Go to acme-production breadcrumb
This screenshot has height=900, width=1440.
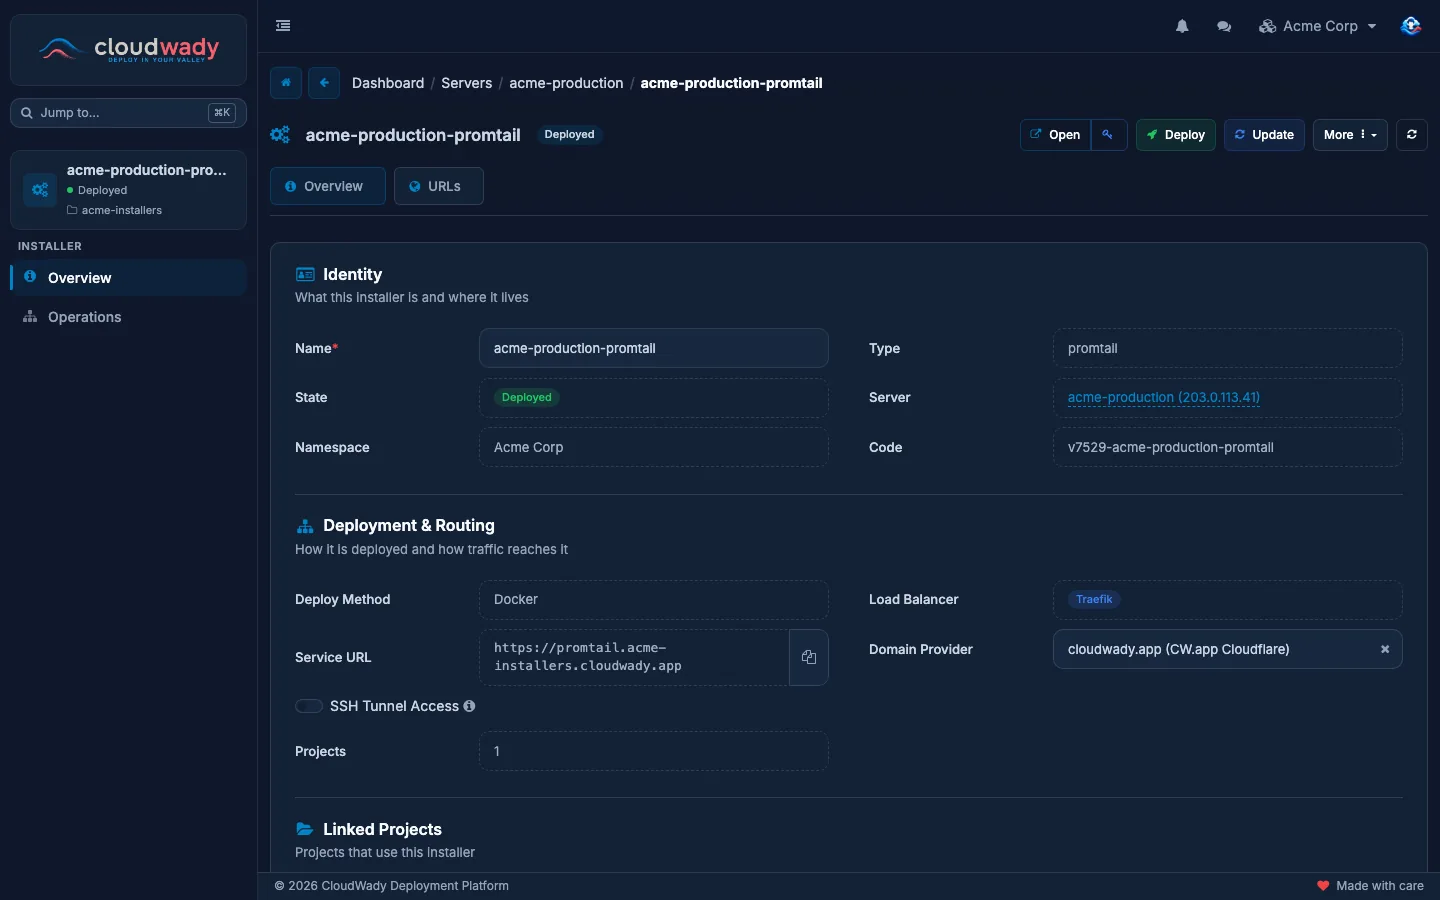[x=566, y=83]
